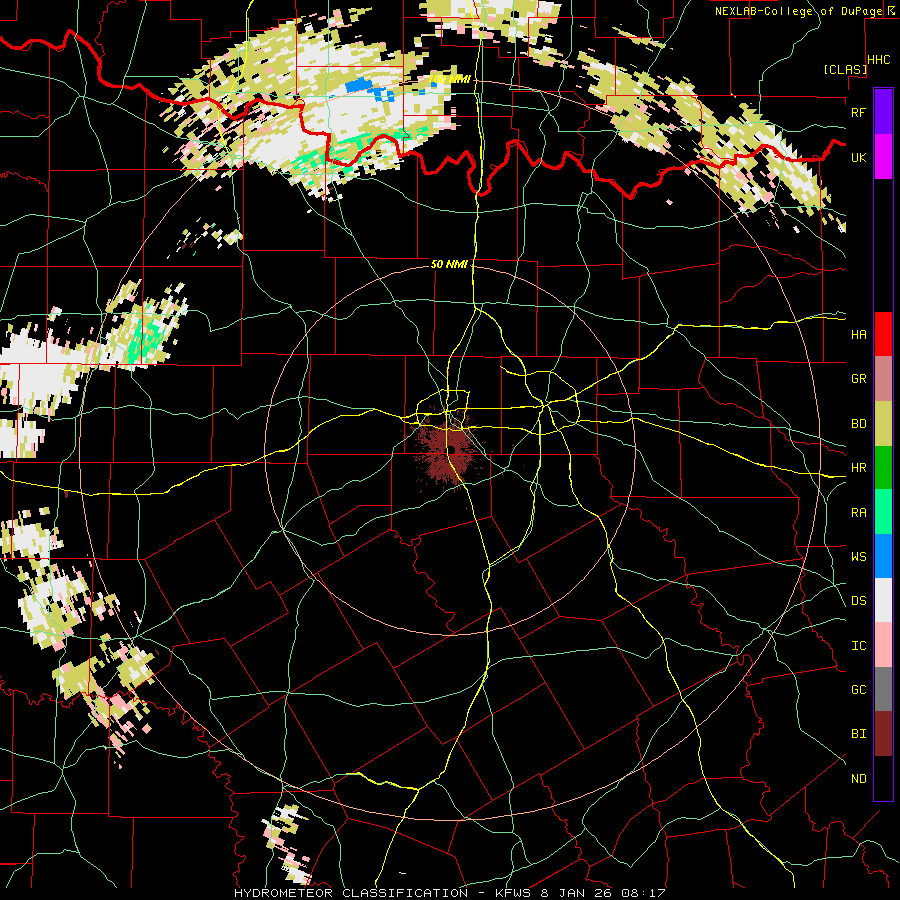Image resolution: width=900 pixels, height=900 pixels.
Task: Click the gray GC ground clutter swatch
Action: click(x=883, y=689)
